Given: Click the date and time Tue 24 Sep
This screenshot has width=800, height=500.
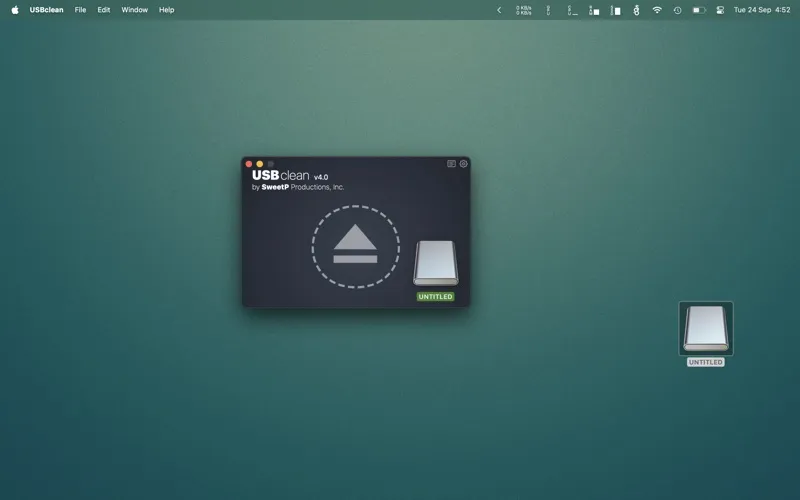Looking at the screenshot, I should (762, 10).
